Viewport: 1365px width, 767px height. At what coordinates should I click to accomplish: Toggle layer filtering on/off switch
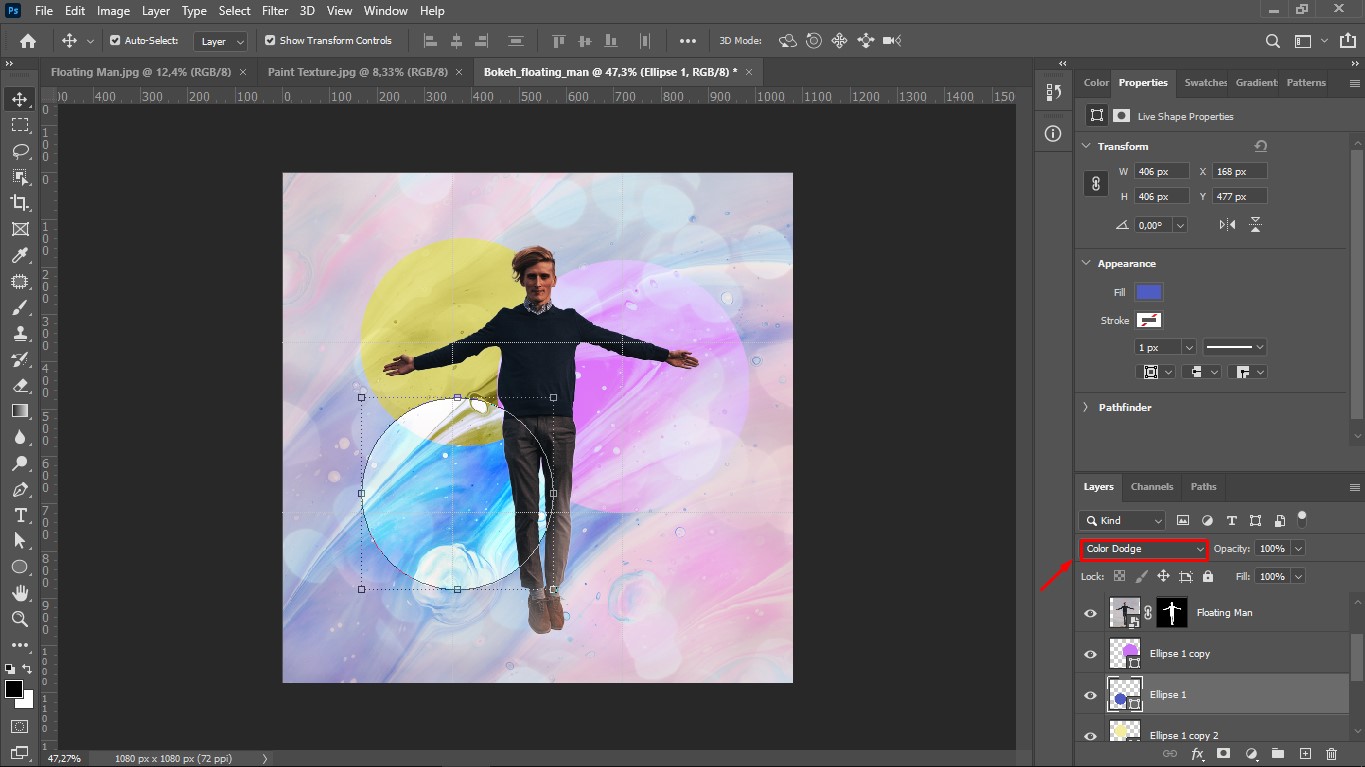pyautogui.click(x=1301, y=518)
